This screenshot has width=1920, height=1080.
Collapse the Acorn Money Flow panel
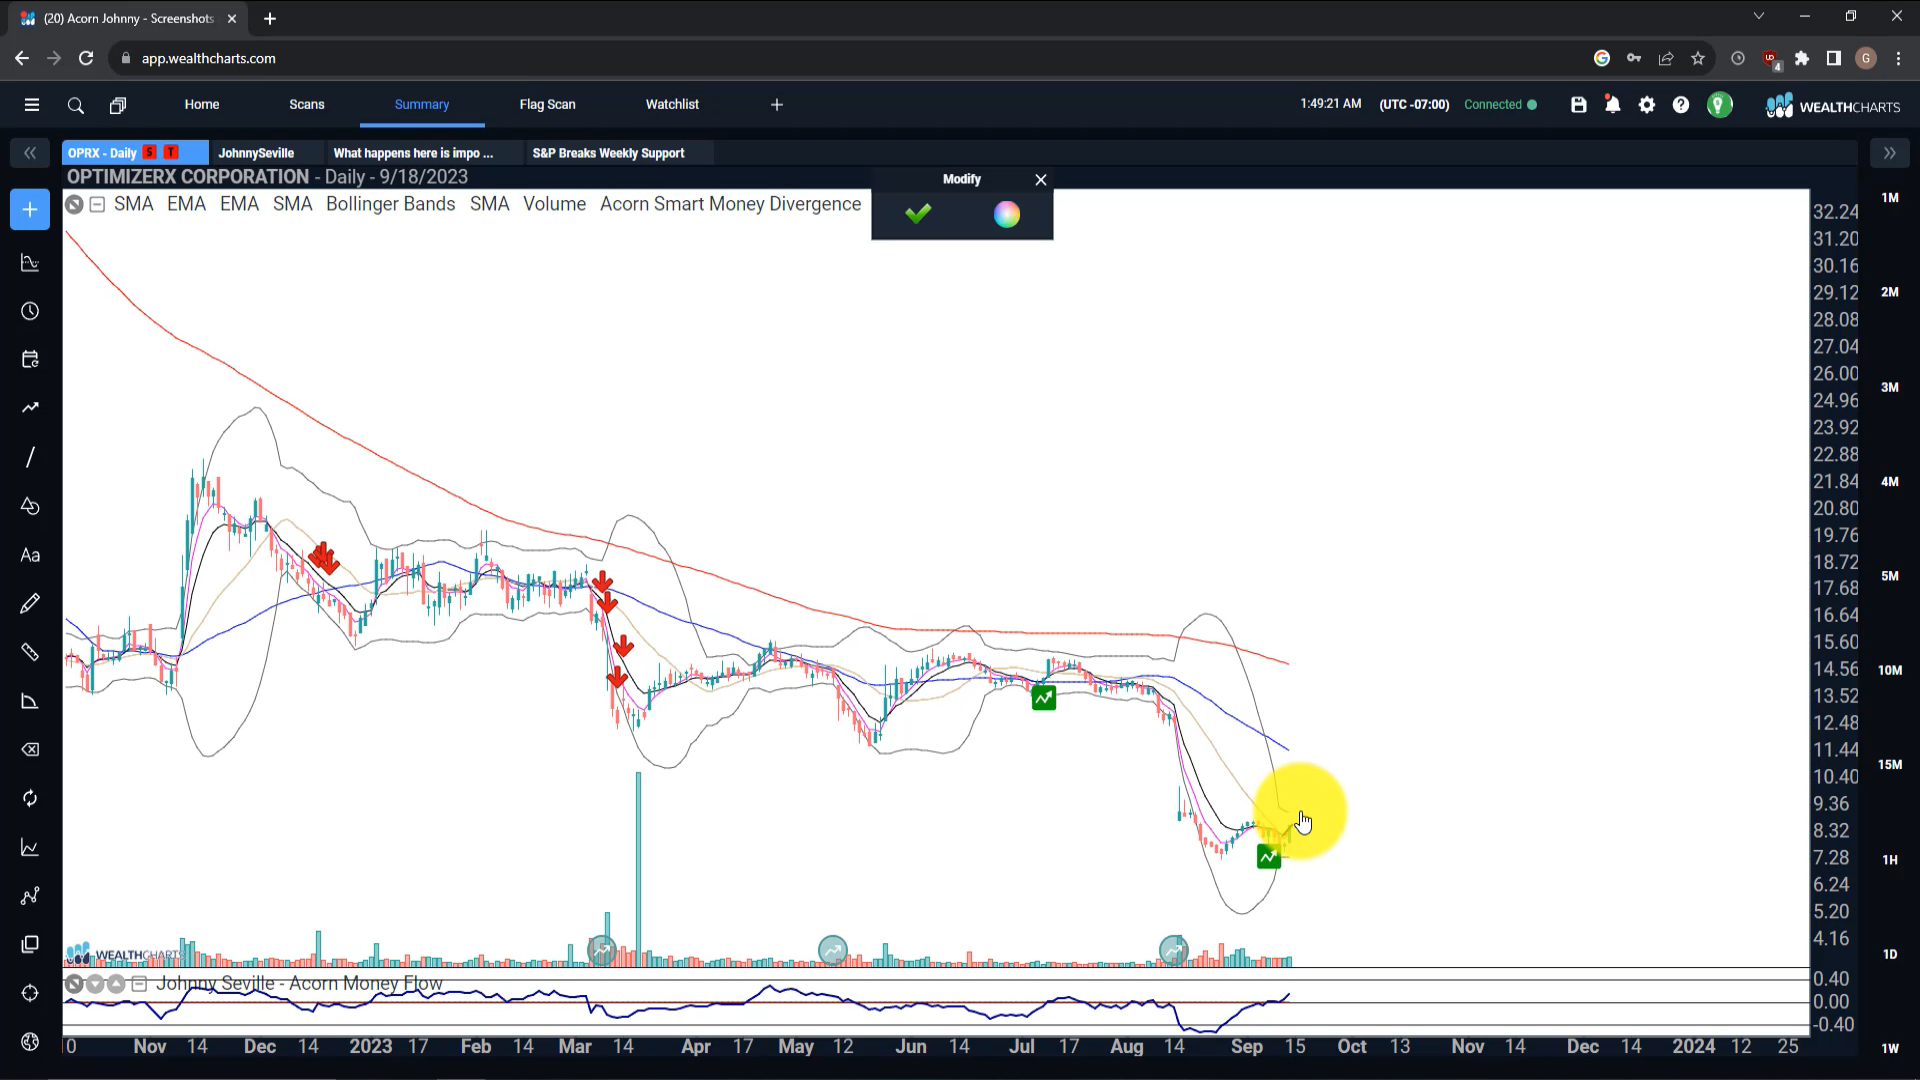(139, 984)
